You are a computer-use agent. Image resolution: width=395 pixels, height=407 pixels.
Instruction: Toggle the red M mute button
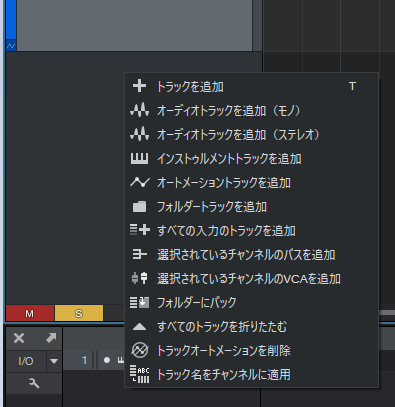pos(30,313)
